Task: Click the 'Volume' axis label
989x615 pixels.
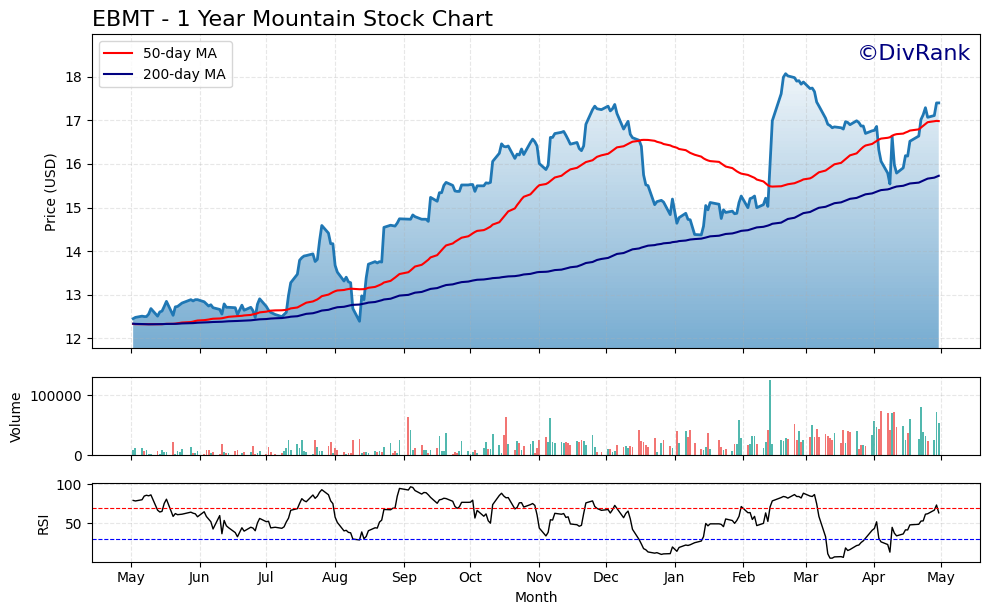Action: (x=16, y=417)
